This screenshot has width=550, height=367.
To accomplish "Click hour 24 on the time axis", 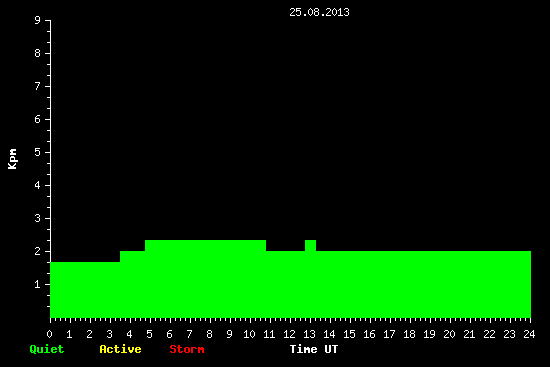I will click(x=529, y=334).
